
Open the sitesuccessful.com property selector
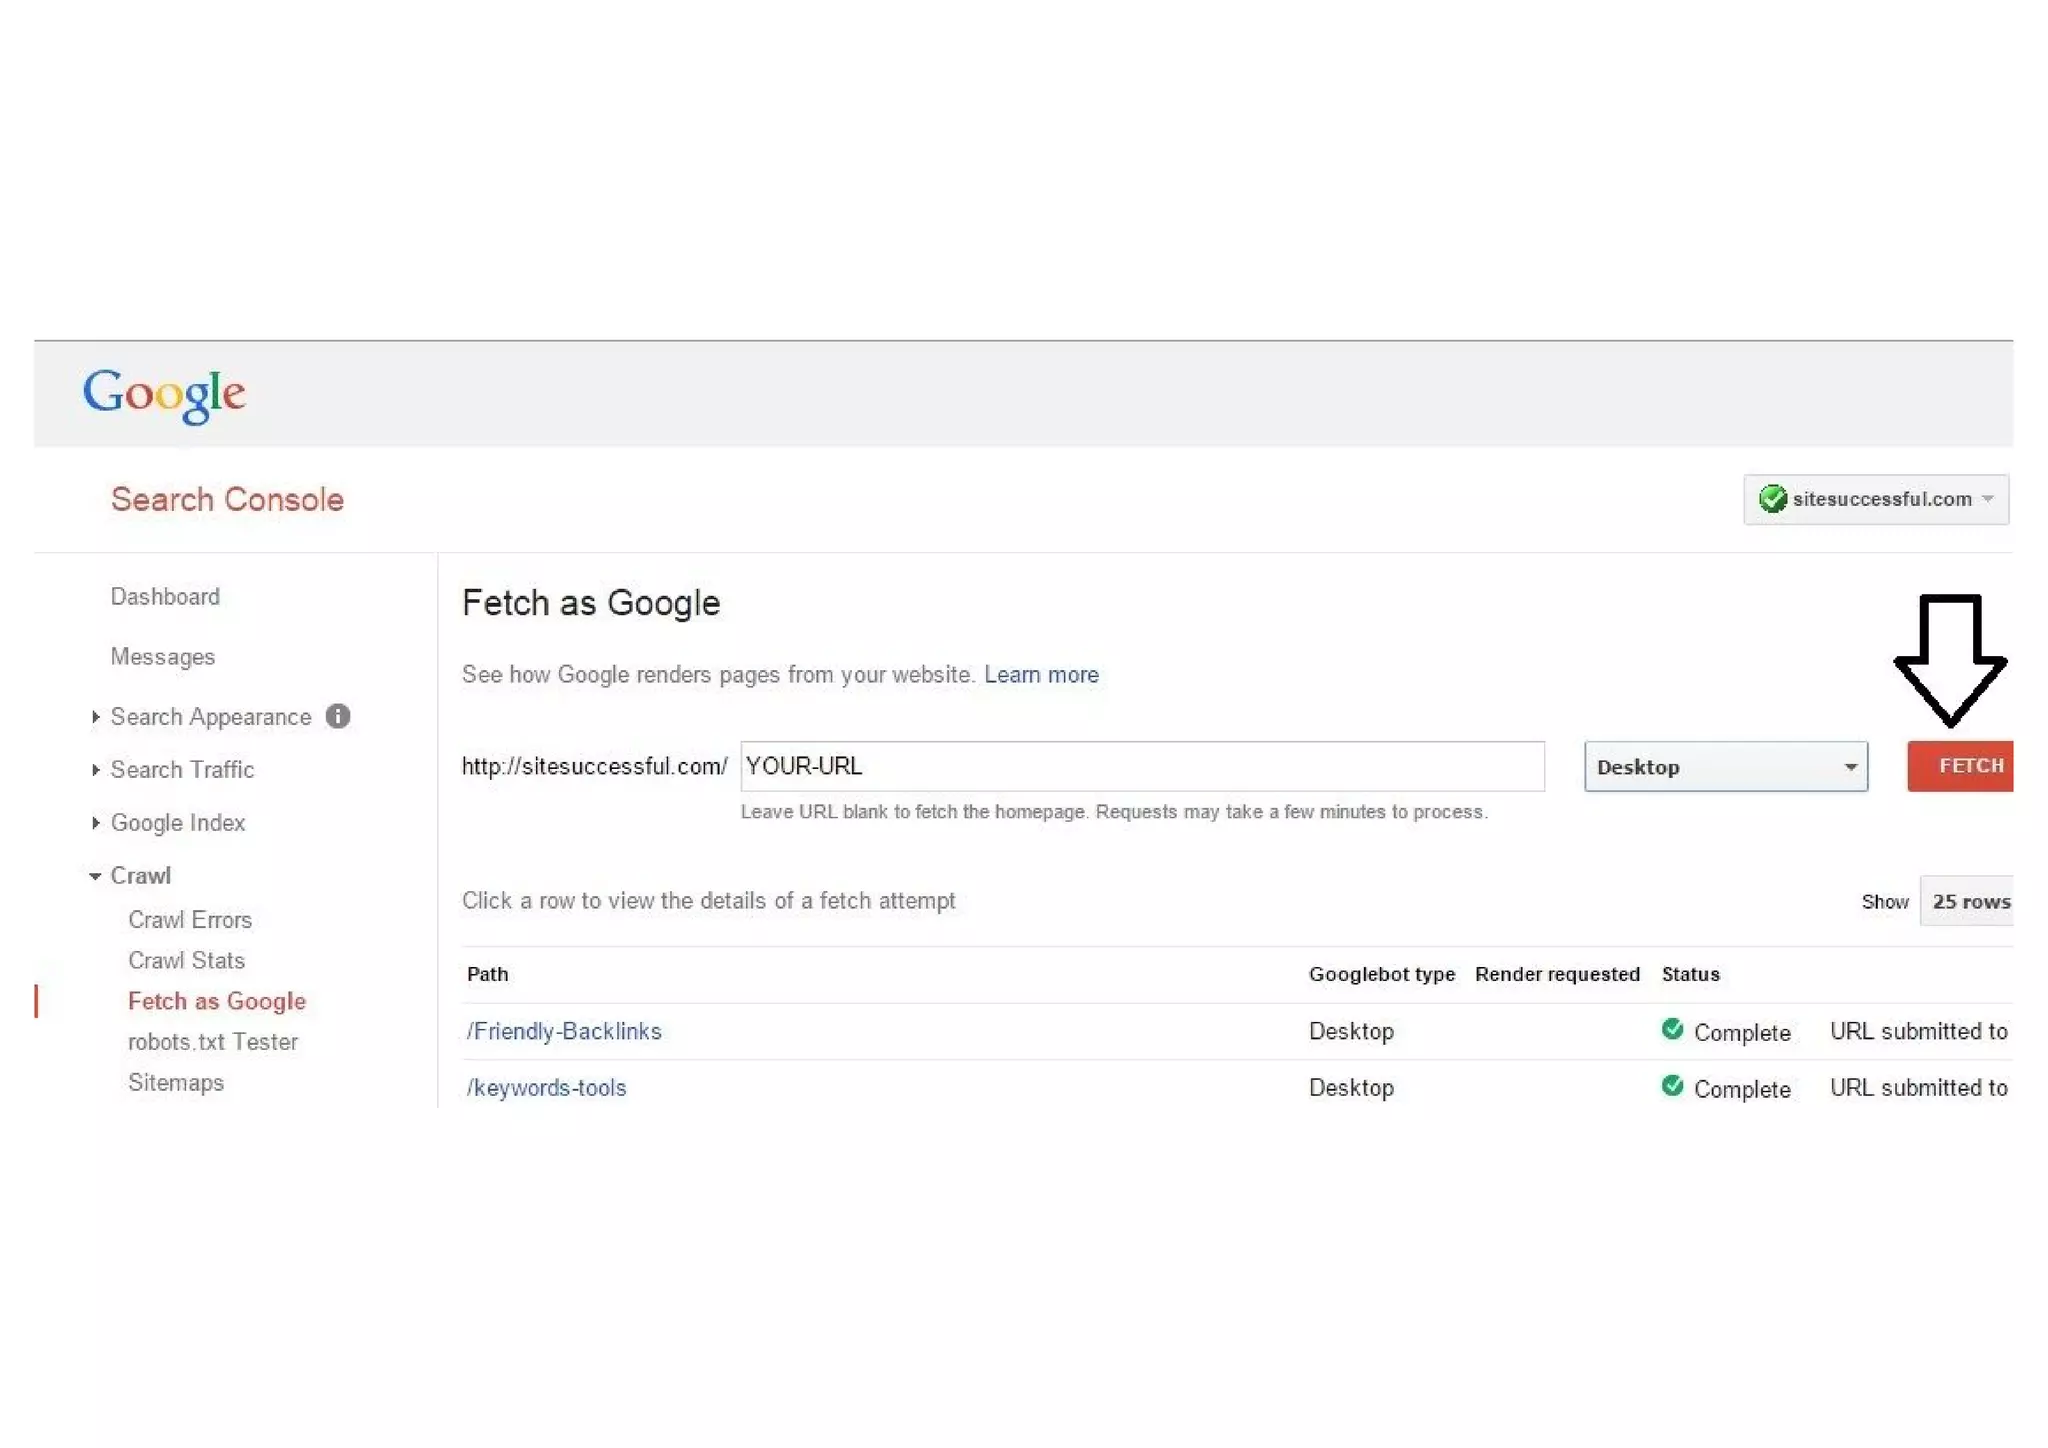(1876, 499)
